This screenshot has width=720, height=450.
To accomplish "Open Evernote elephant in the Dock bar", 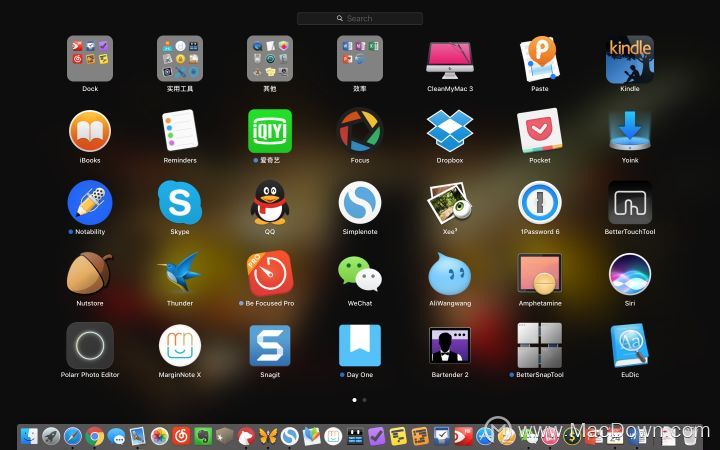I will pyautogui.click(x=203, y=436).
